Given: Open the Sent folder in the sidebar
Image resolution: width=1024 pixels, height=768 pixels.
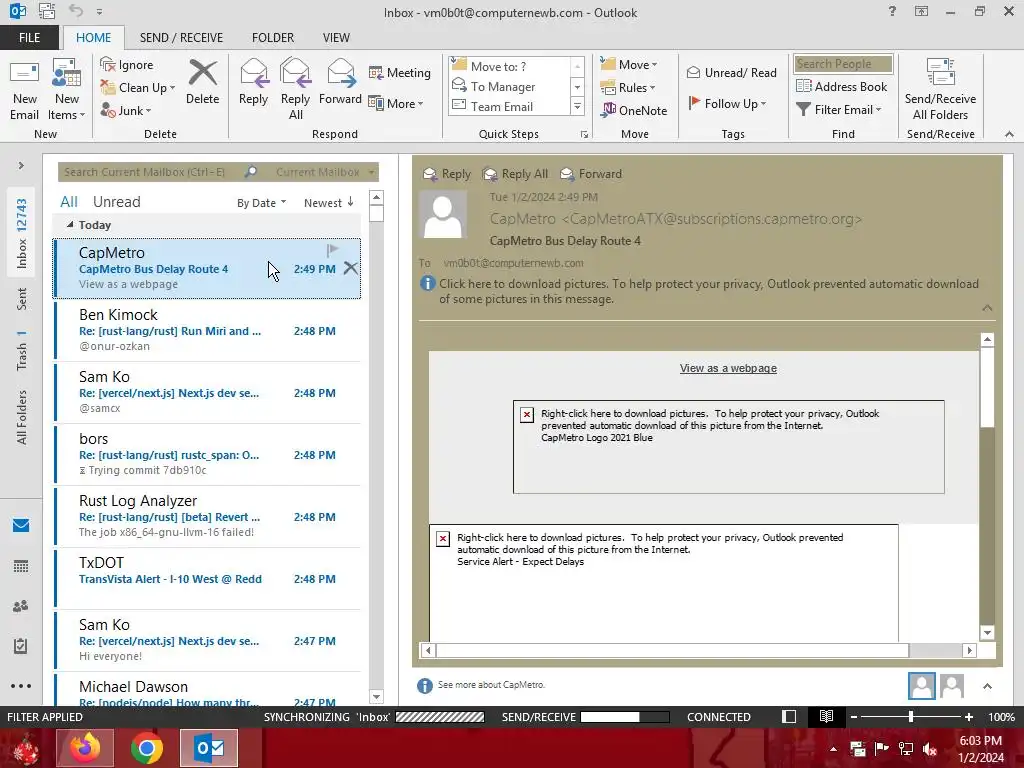Looking at the screenshot, I should (22, 299).
